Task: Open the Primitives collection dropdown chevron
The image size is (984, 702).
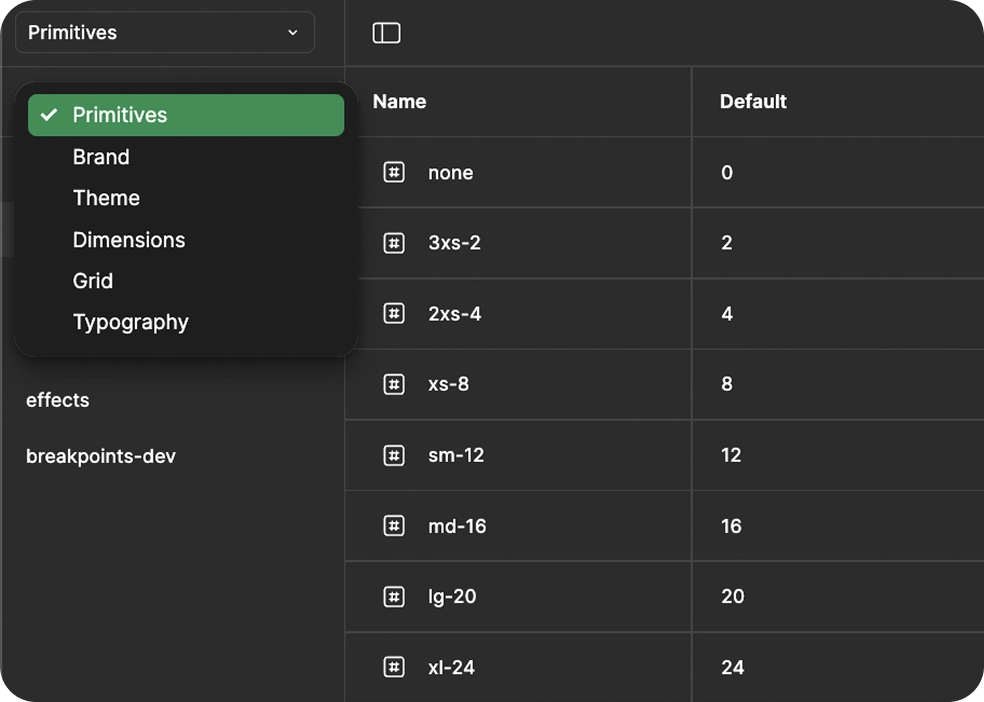Action: 292,32
